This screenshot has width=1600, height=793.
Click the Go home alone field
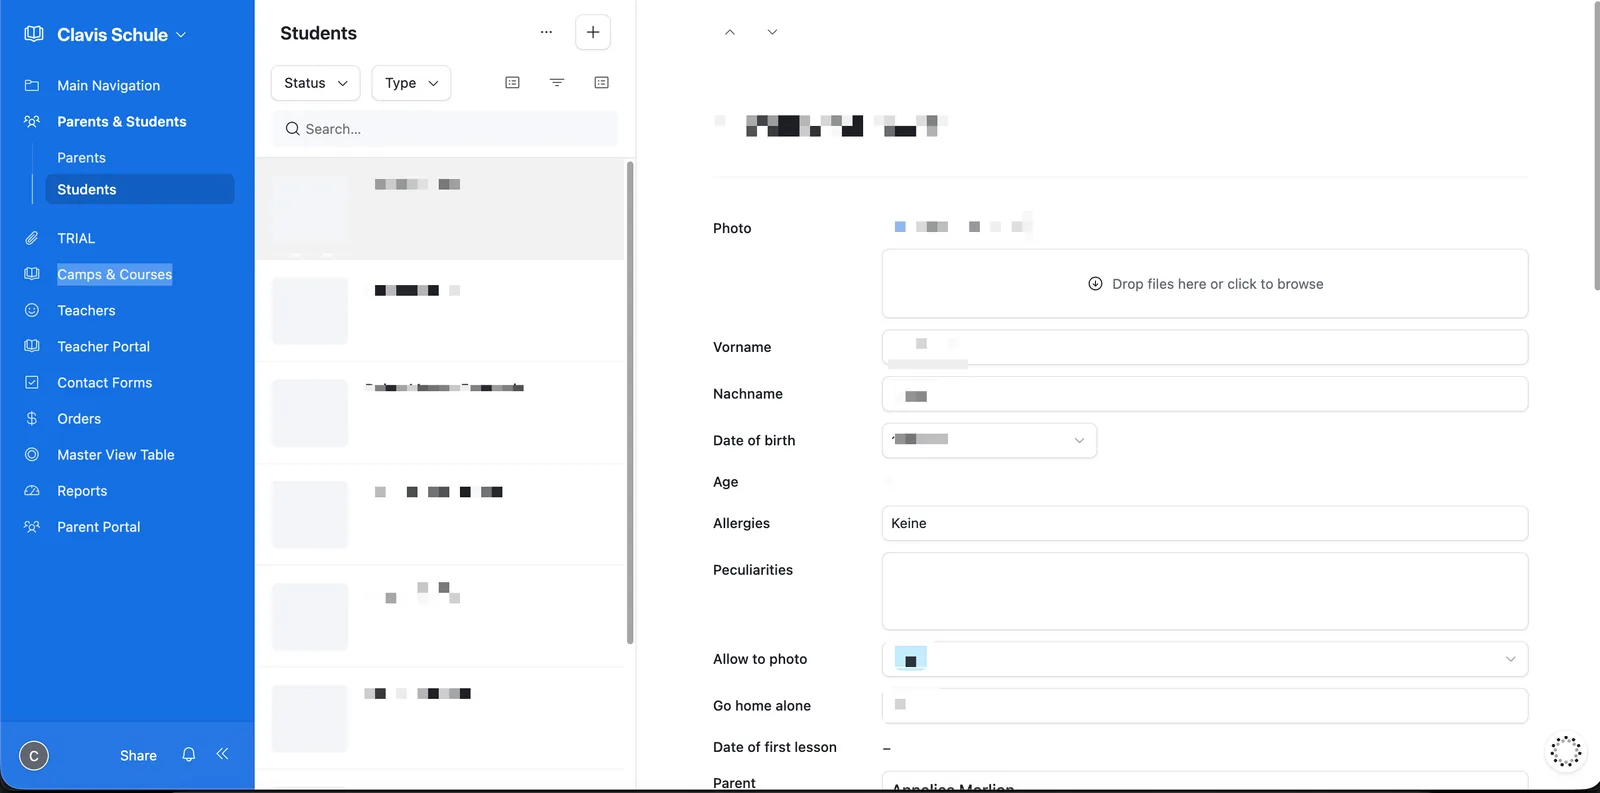tap(1205, 705)
